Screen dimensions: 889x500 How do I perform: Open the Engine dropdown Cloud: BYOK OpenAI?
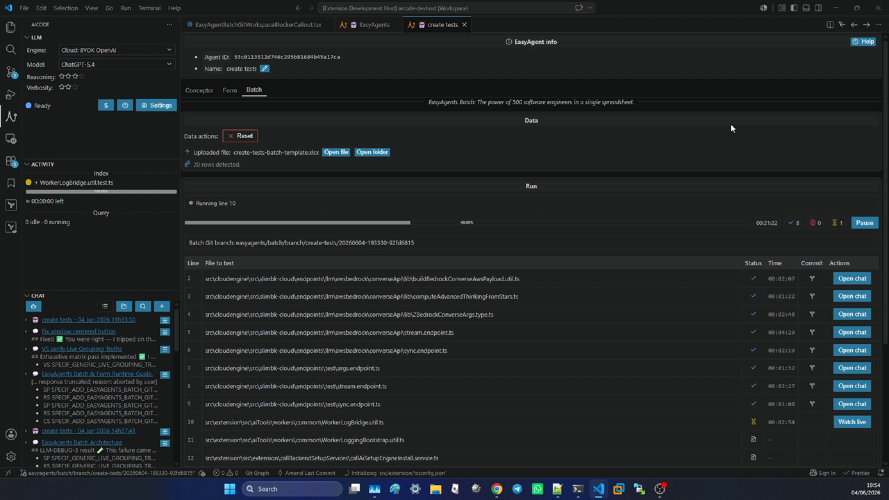click(x=116, y=50)
